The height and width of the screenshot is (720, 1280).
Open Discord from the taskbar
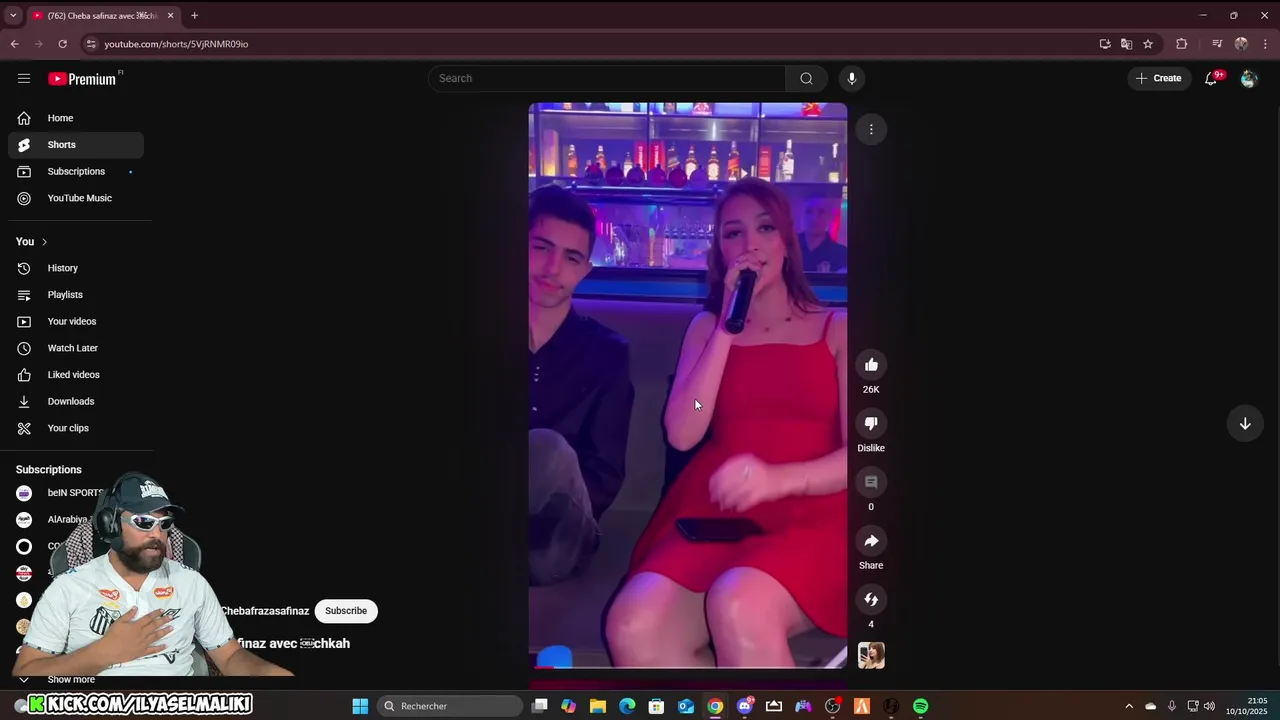pos(745,706)
